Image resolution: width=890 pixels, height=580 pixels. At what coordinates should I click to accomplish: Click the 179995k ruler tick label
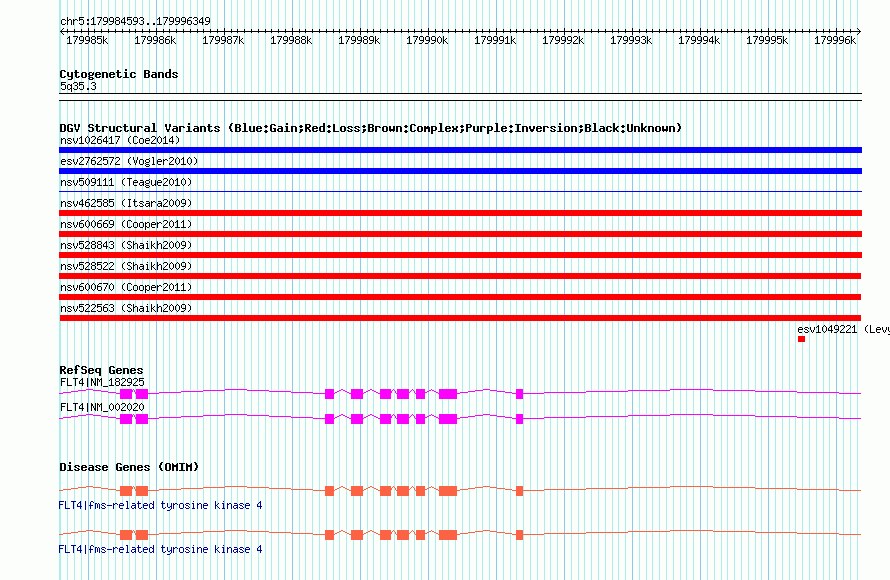(767, 40)
